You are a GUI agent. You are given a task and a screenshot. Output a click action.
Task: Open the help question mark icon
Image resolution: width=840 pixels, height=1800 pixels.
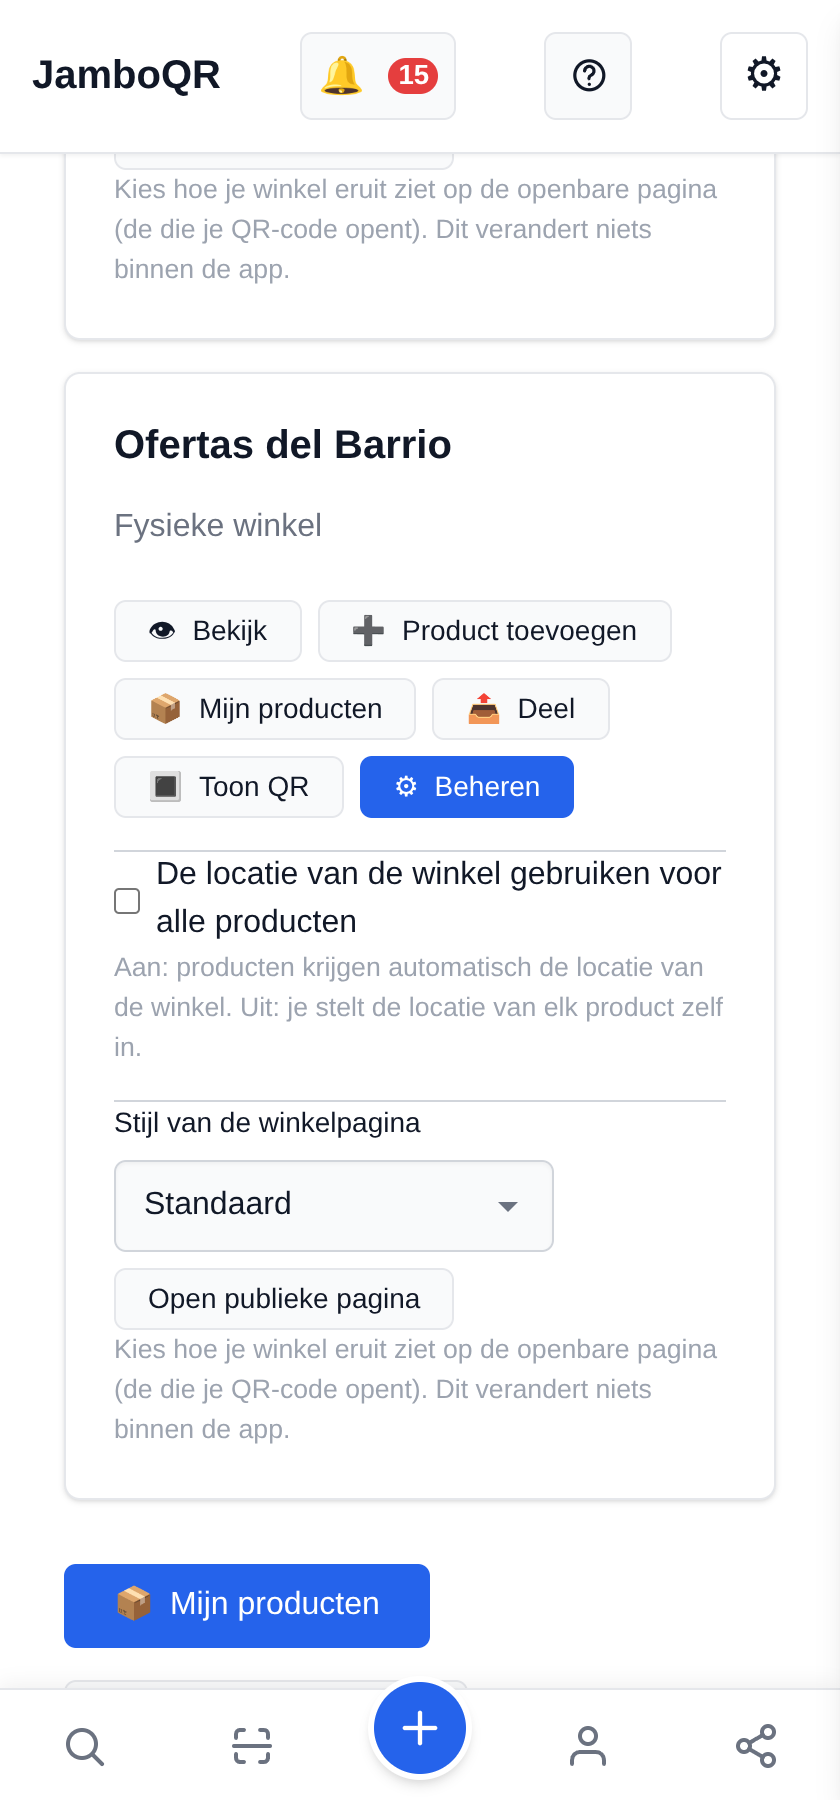click(588, 76)
